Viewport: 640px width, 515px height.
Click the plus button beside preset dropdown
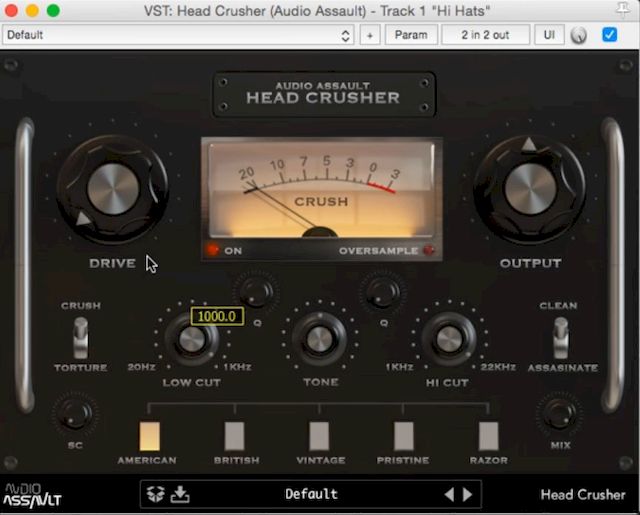tap(370, 35)
